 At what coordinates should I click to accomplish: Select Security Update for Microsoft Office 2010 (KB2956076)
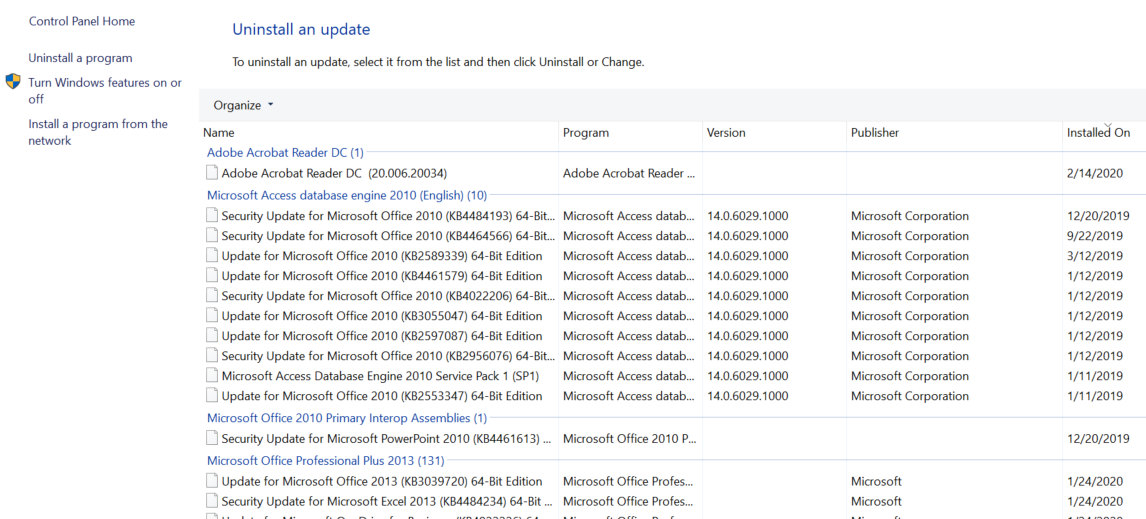coord(388,355)
